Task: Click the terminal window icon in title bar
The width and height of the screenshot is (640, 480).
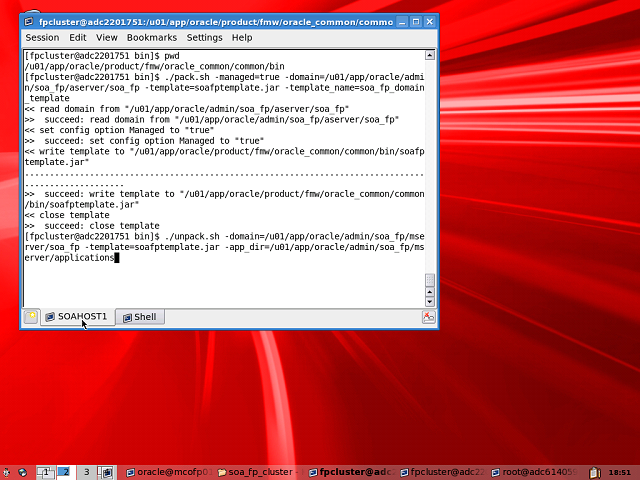Action: 29,22
